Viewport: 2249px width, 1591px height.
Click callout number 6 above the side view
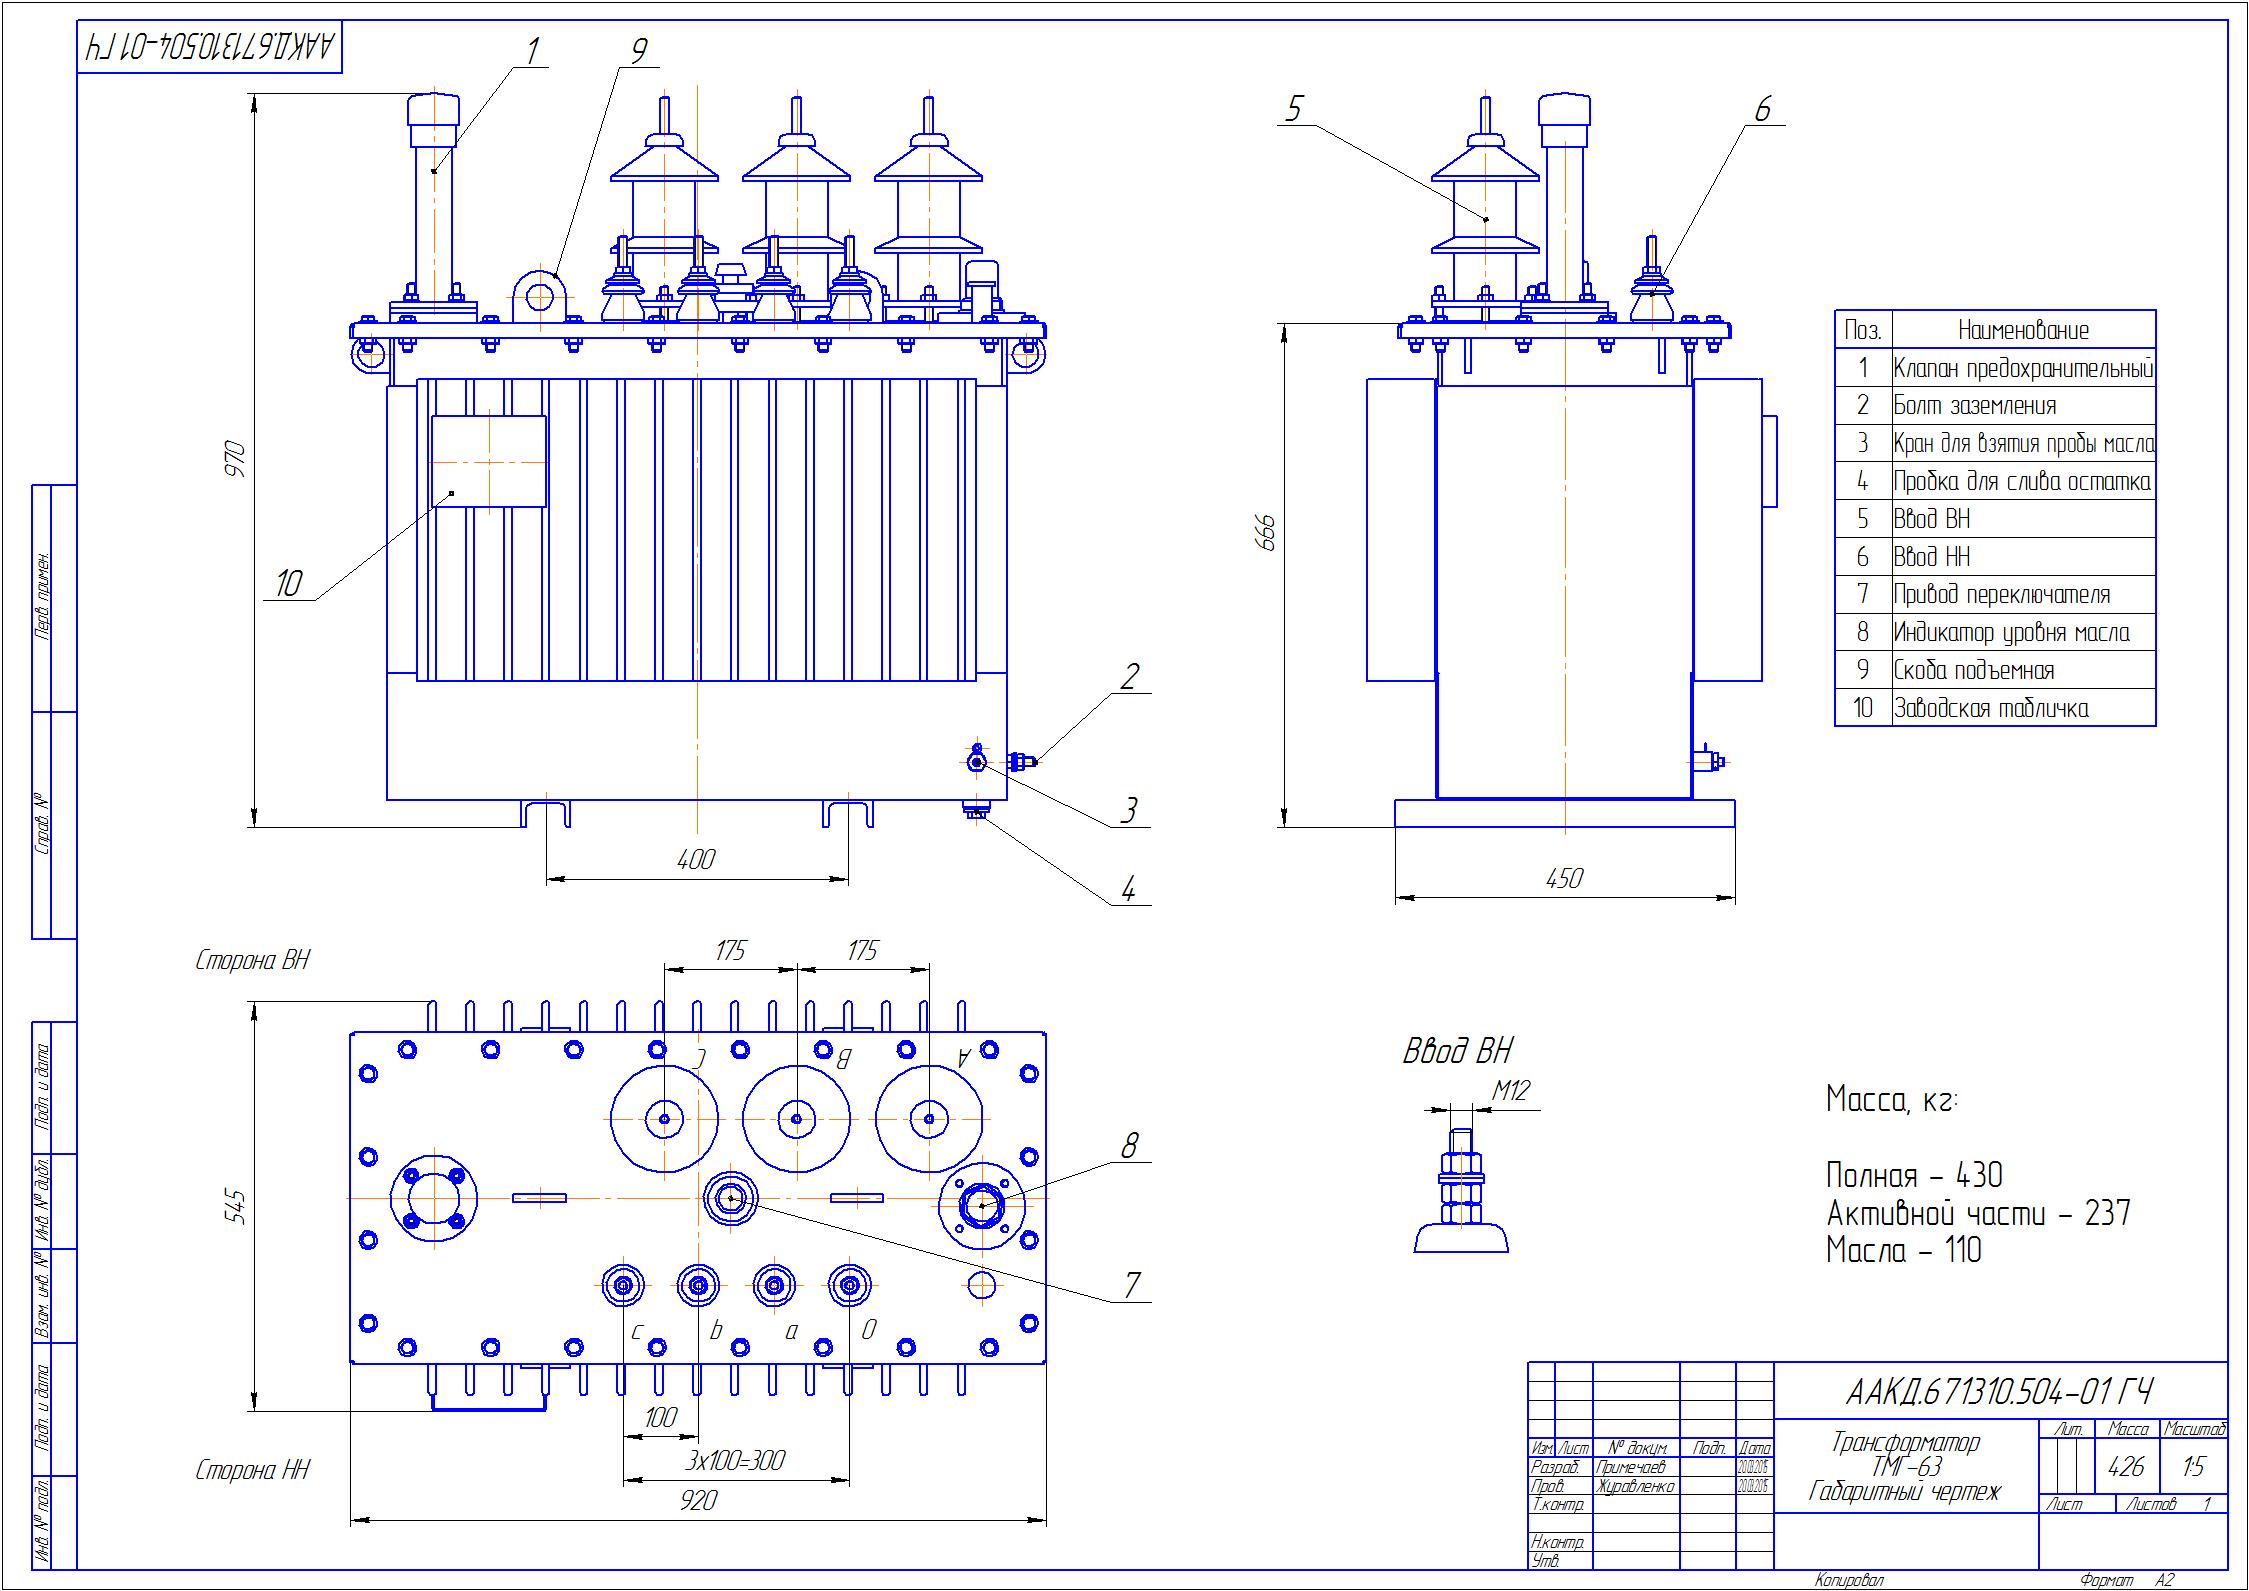1762,109
